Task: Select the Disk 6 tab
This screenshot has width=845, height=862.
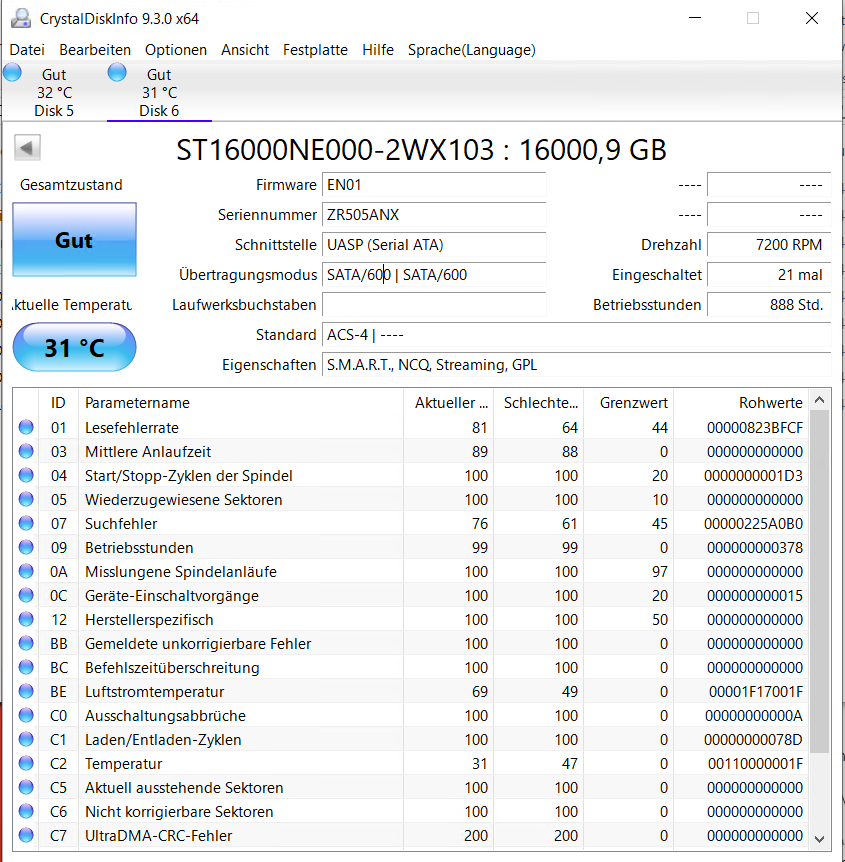Action: pyautogui.click(x=159, y=92)
